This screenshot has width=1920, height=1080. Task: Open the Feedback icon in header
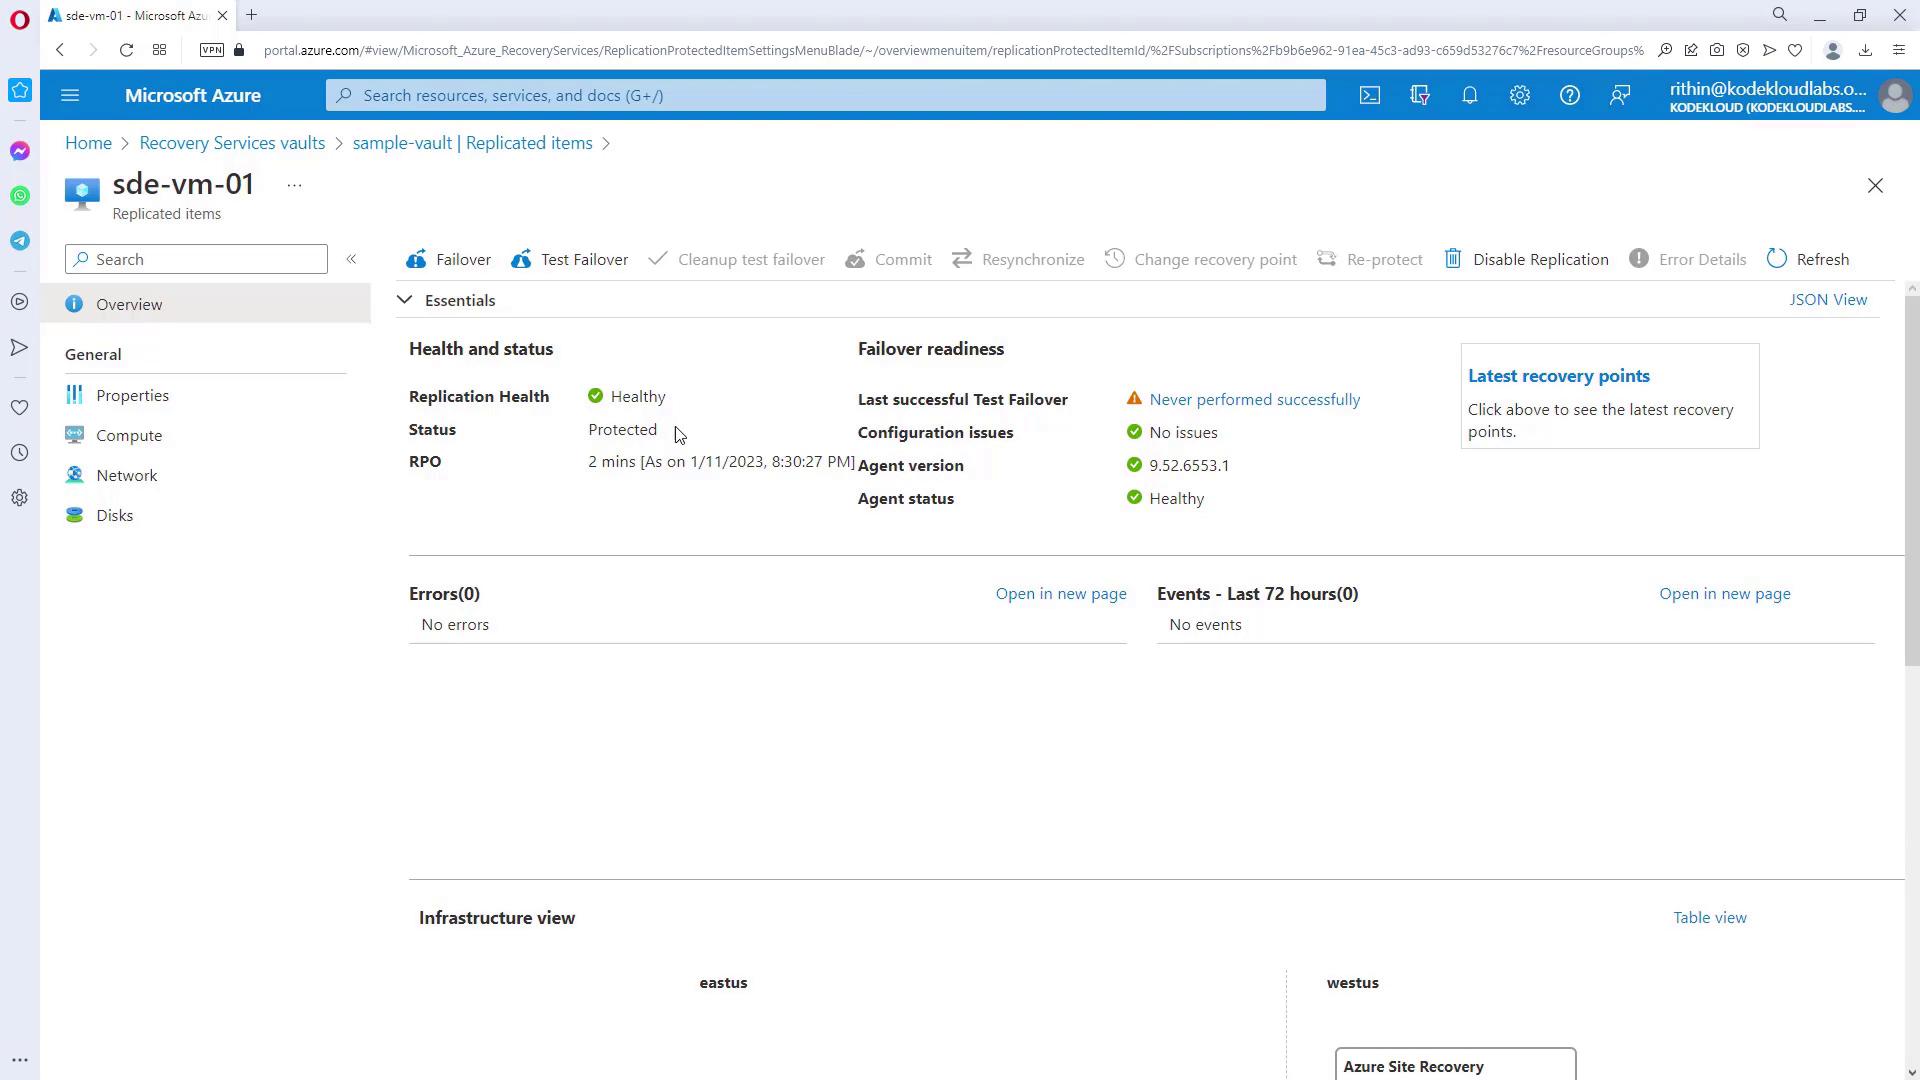(x=1619, y=95)
